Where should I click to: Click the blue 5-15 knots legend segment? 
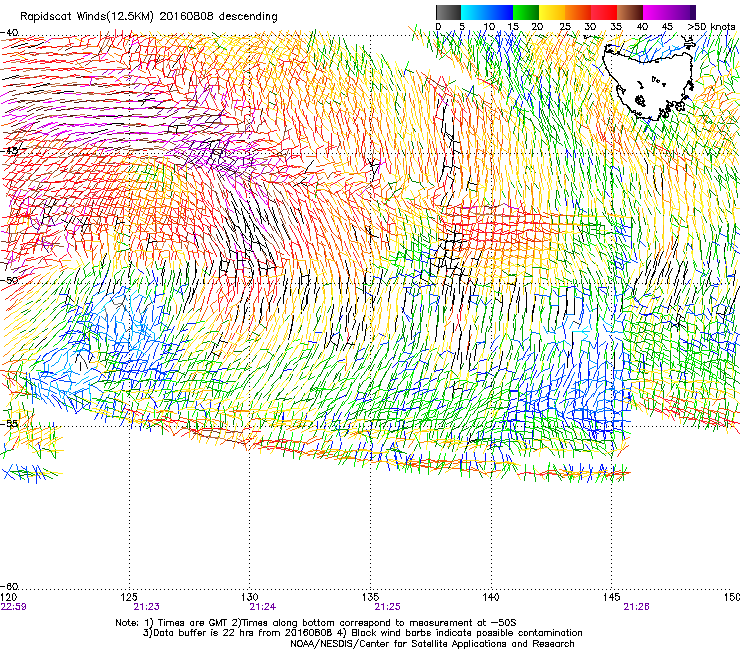click(x=487, y=12)
